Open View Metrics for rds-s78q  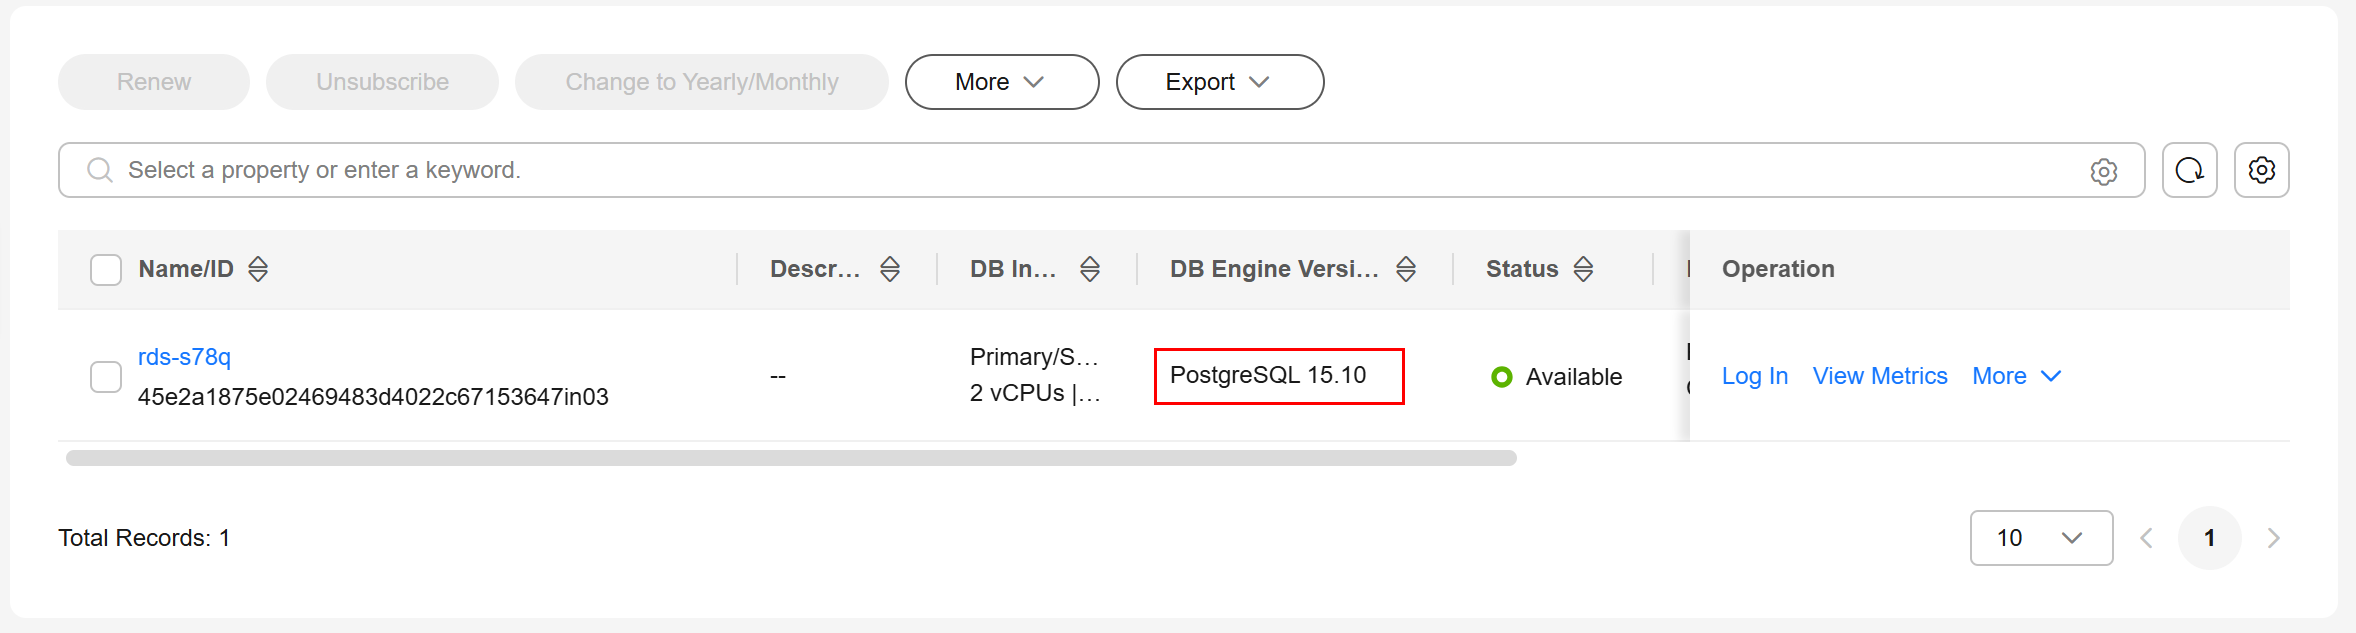click(1880, 376)
